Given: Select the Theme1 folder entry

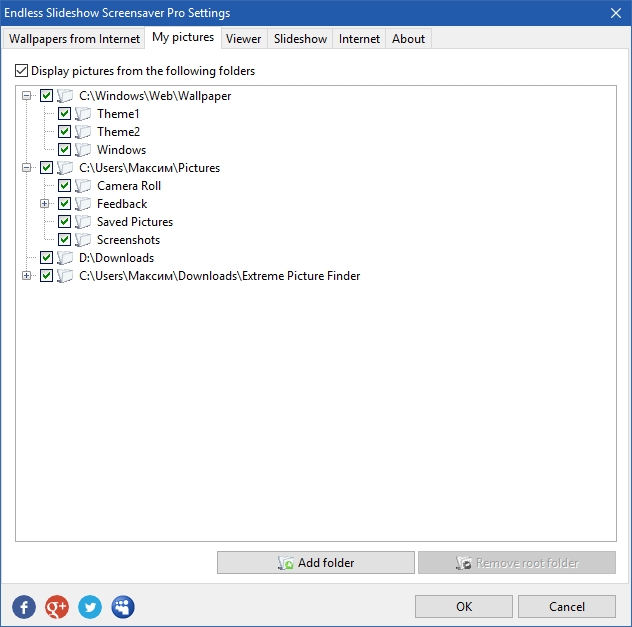Looking at the screenshot, I should 118,114.
